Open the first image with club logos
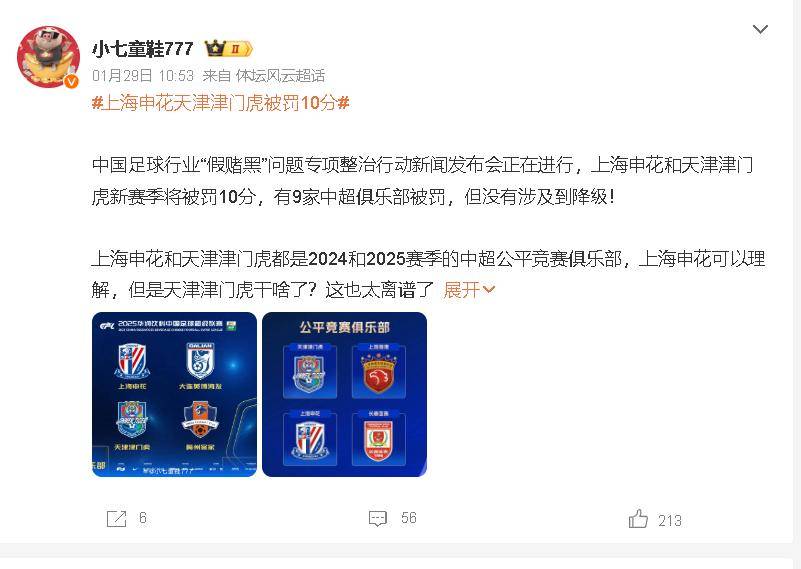 tap(174, 394)
